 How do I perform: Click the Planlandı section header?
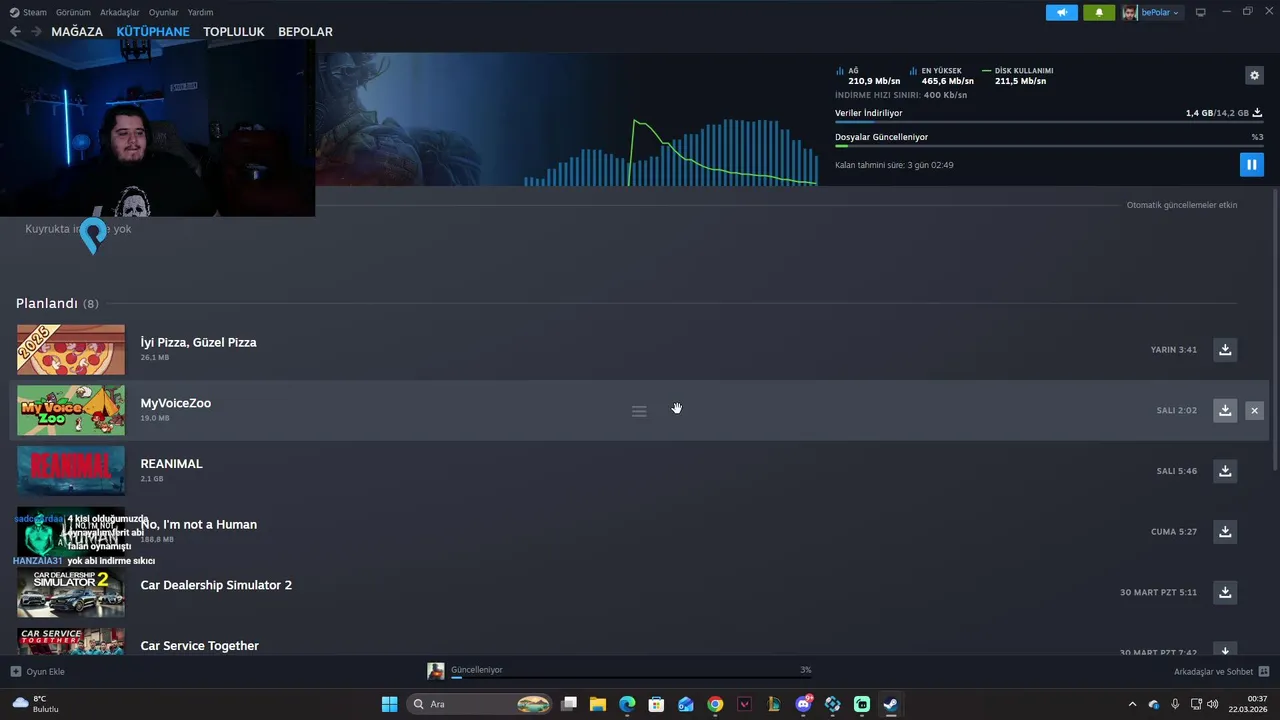[57, 303]
